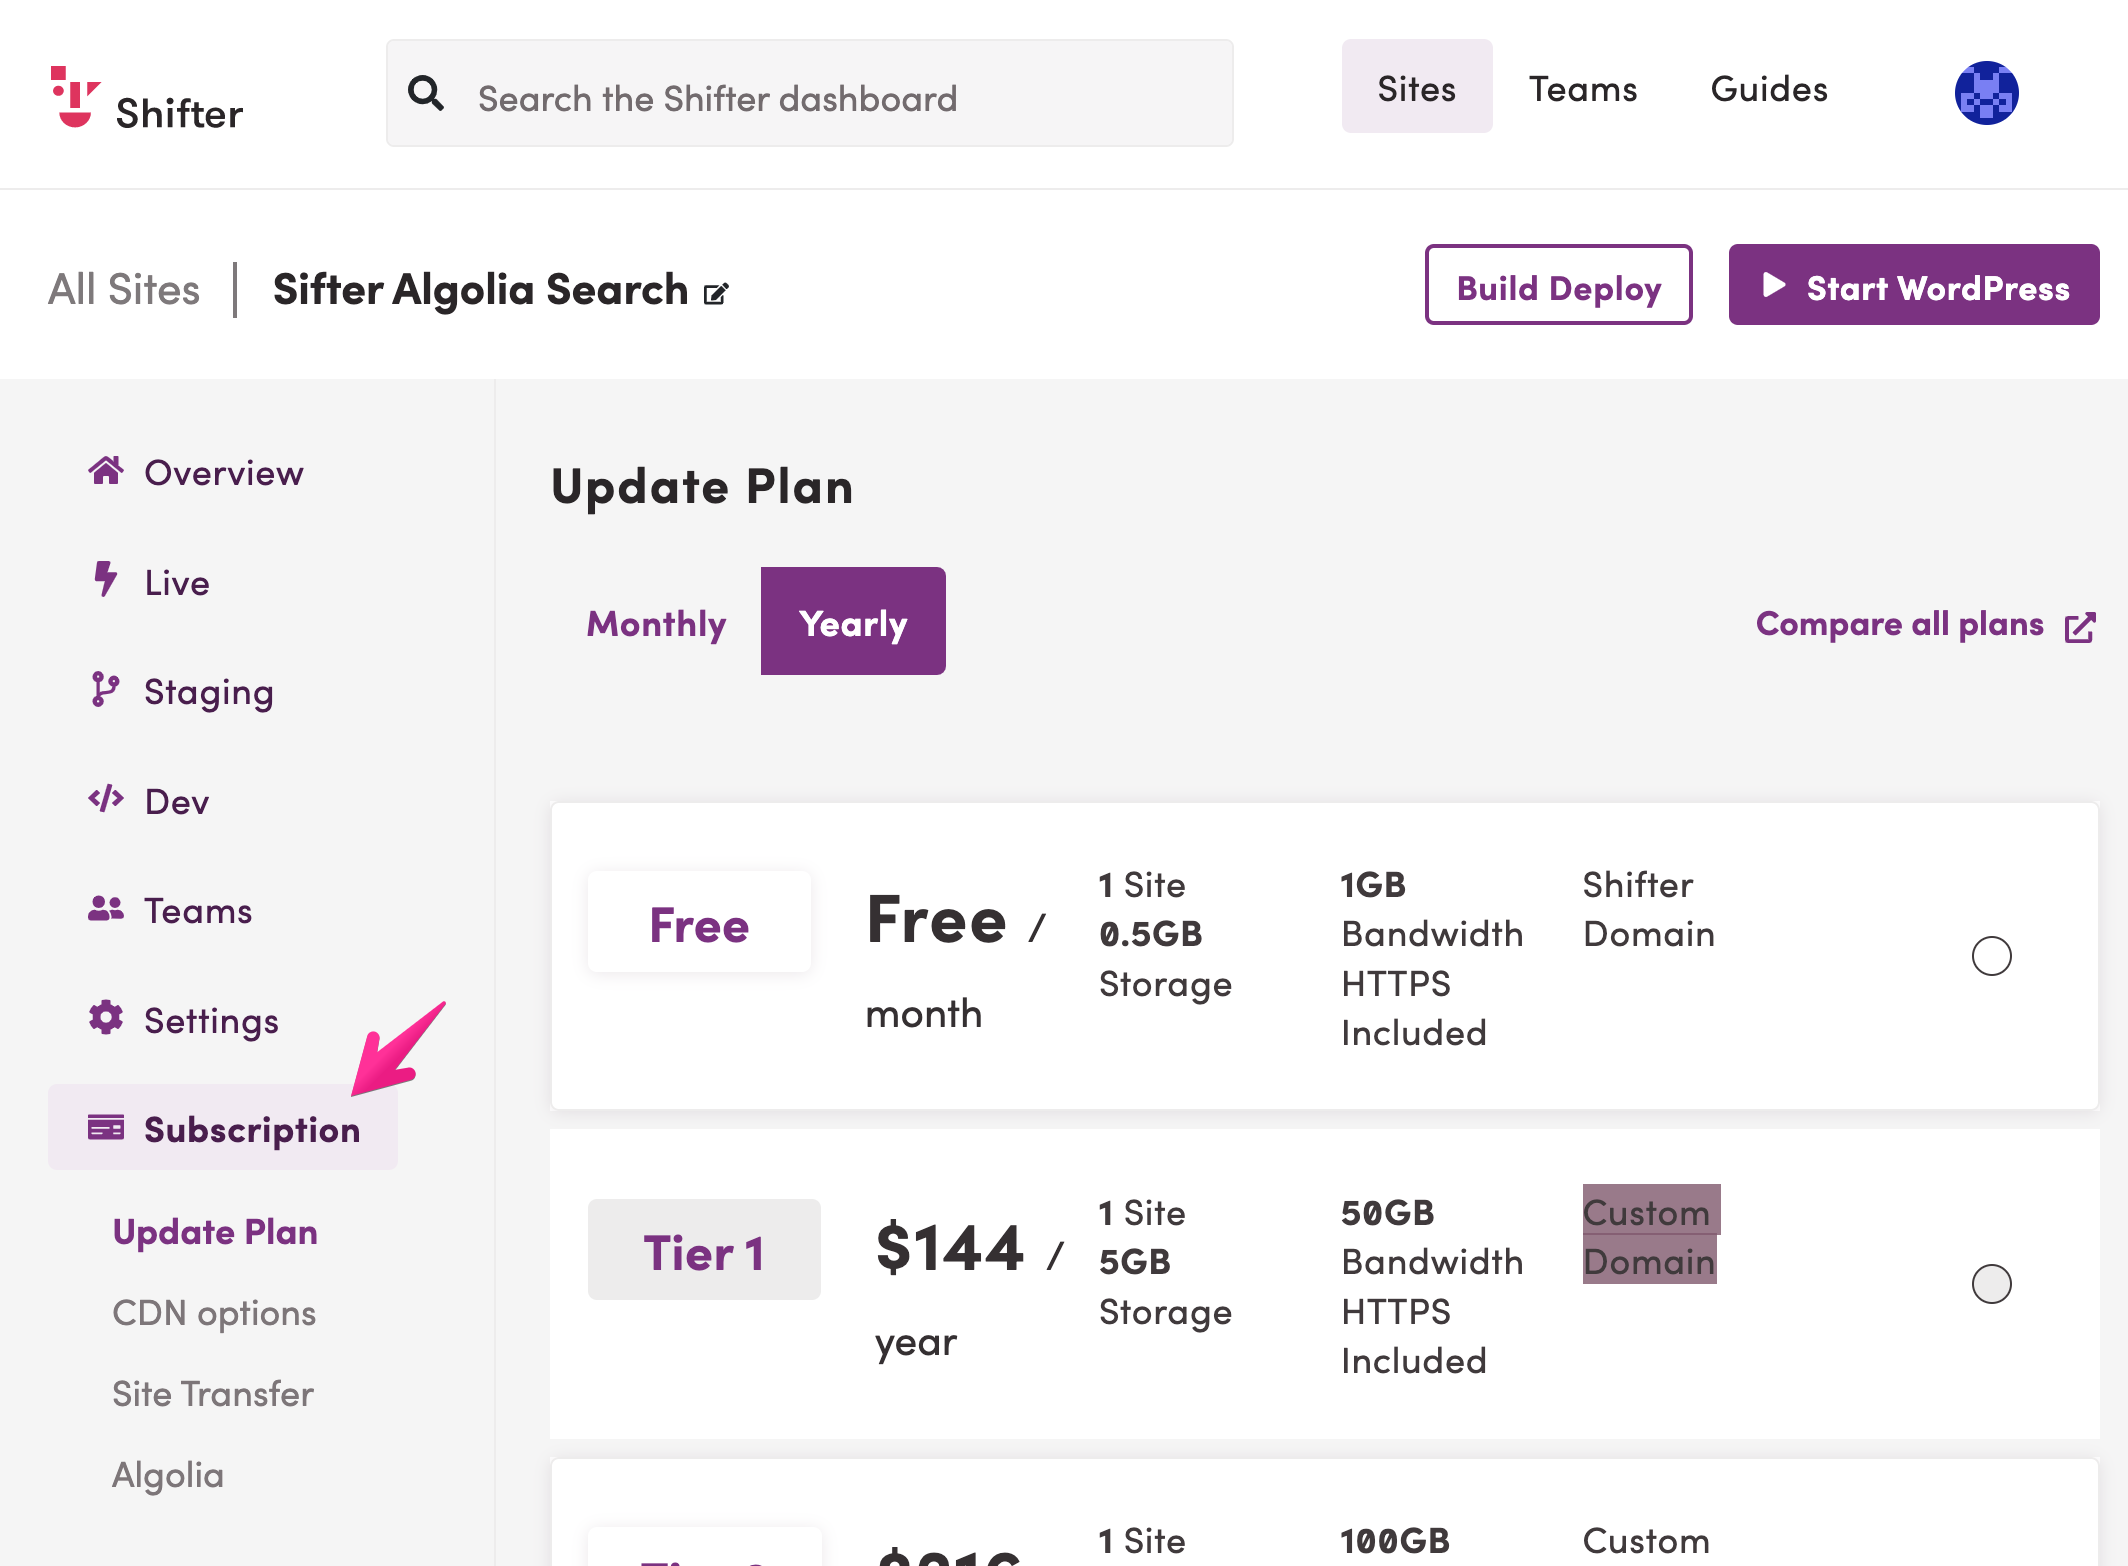Click the people Teams icon in sidebar

pos(105,908)
